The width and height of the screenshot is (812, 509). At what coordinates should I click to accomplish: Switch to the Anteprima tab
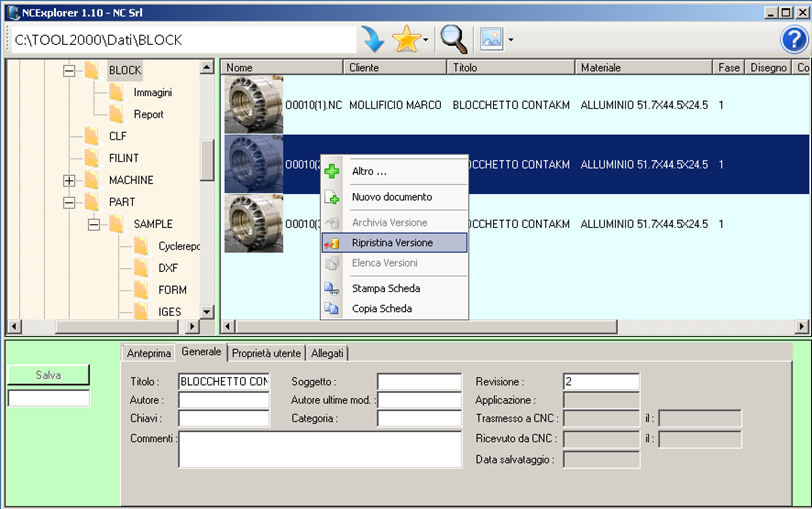coord(149,353)
